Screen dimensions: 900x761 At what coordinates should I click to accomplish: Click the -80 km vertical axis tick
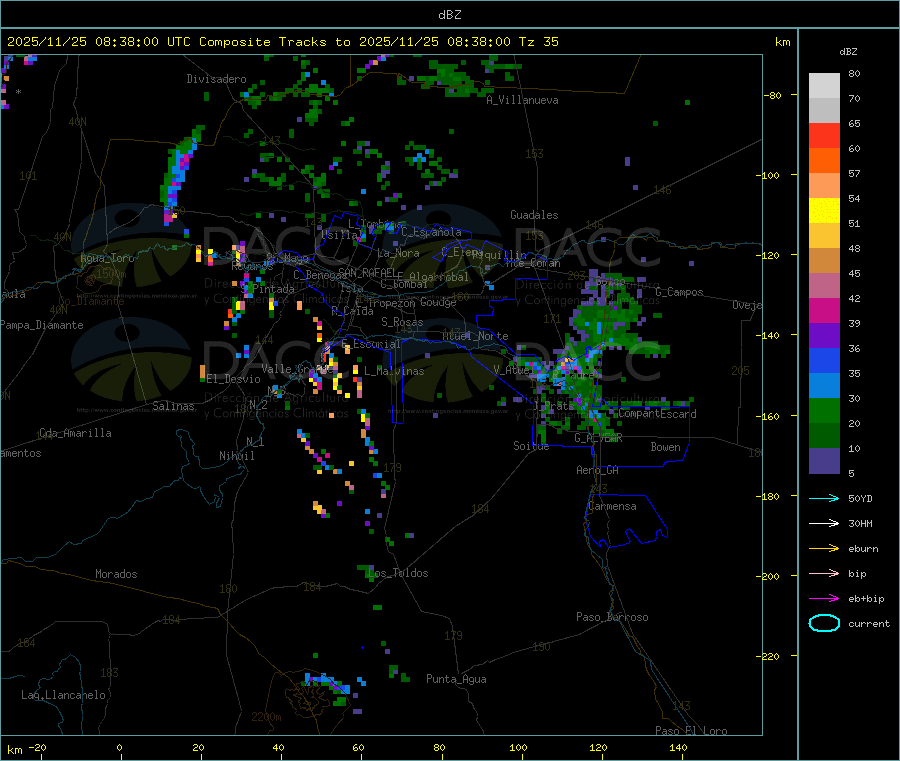(773, 95)
